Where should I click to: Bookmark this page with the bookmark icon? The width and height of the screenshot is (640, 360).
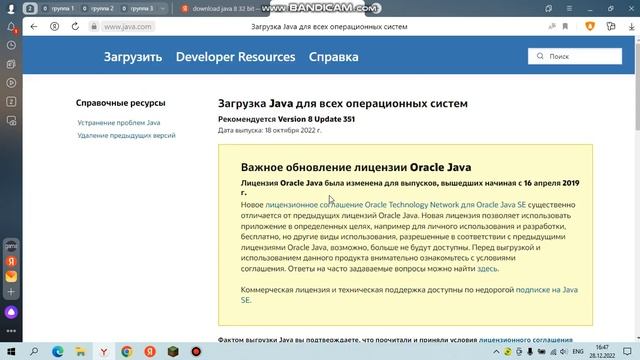click(x=565, y=27)
